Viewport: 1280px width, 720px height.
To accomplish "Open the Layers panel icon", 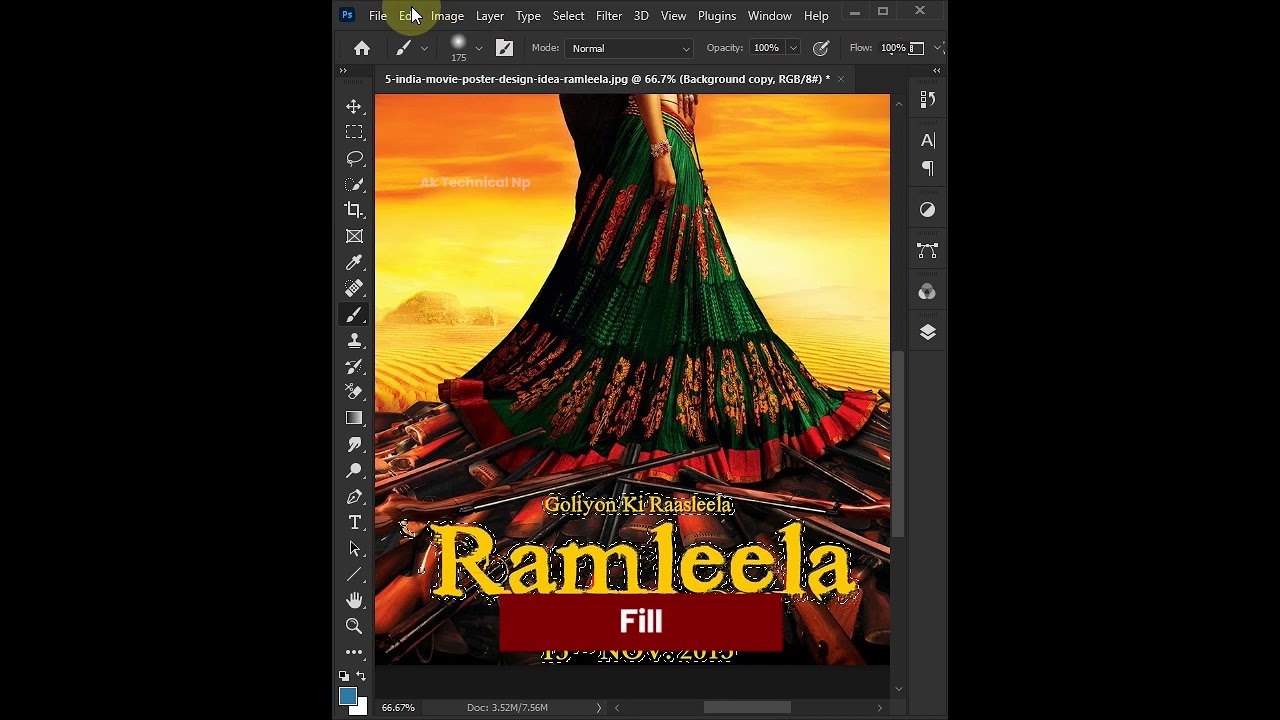I will (x=927, y=332).
